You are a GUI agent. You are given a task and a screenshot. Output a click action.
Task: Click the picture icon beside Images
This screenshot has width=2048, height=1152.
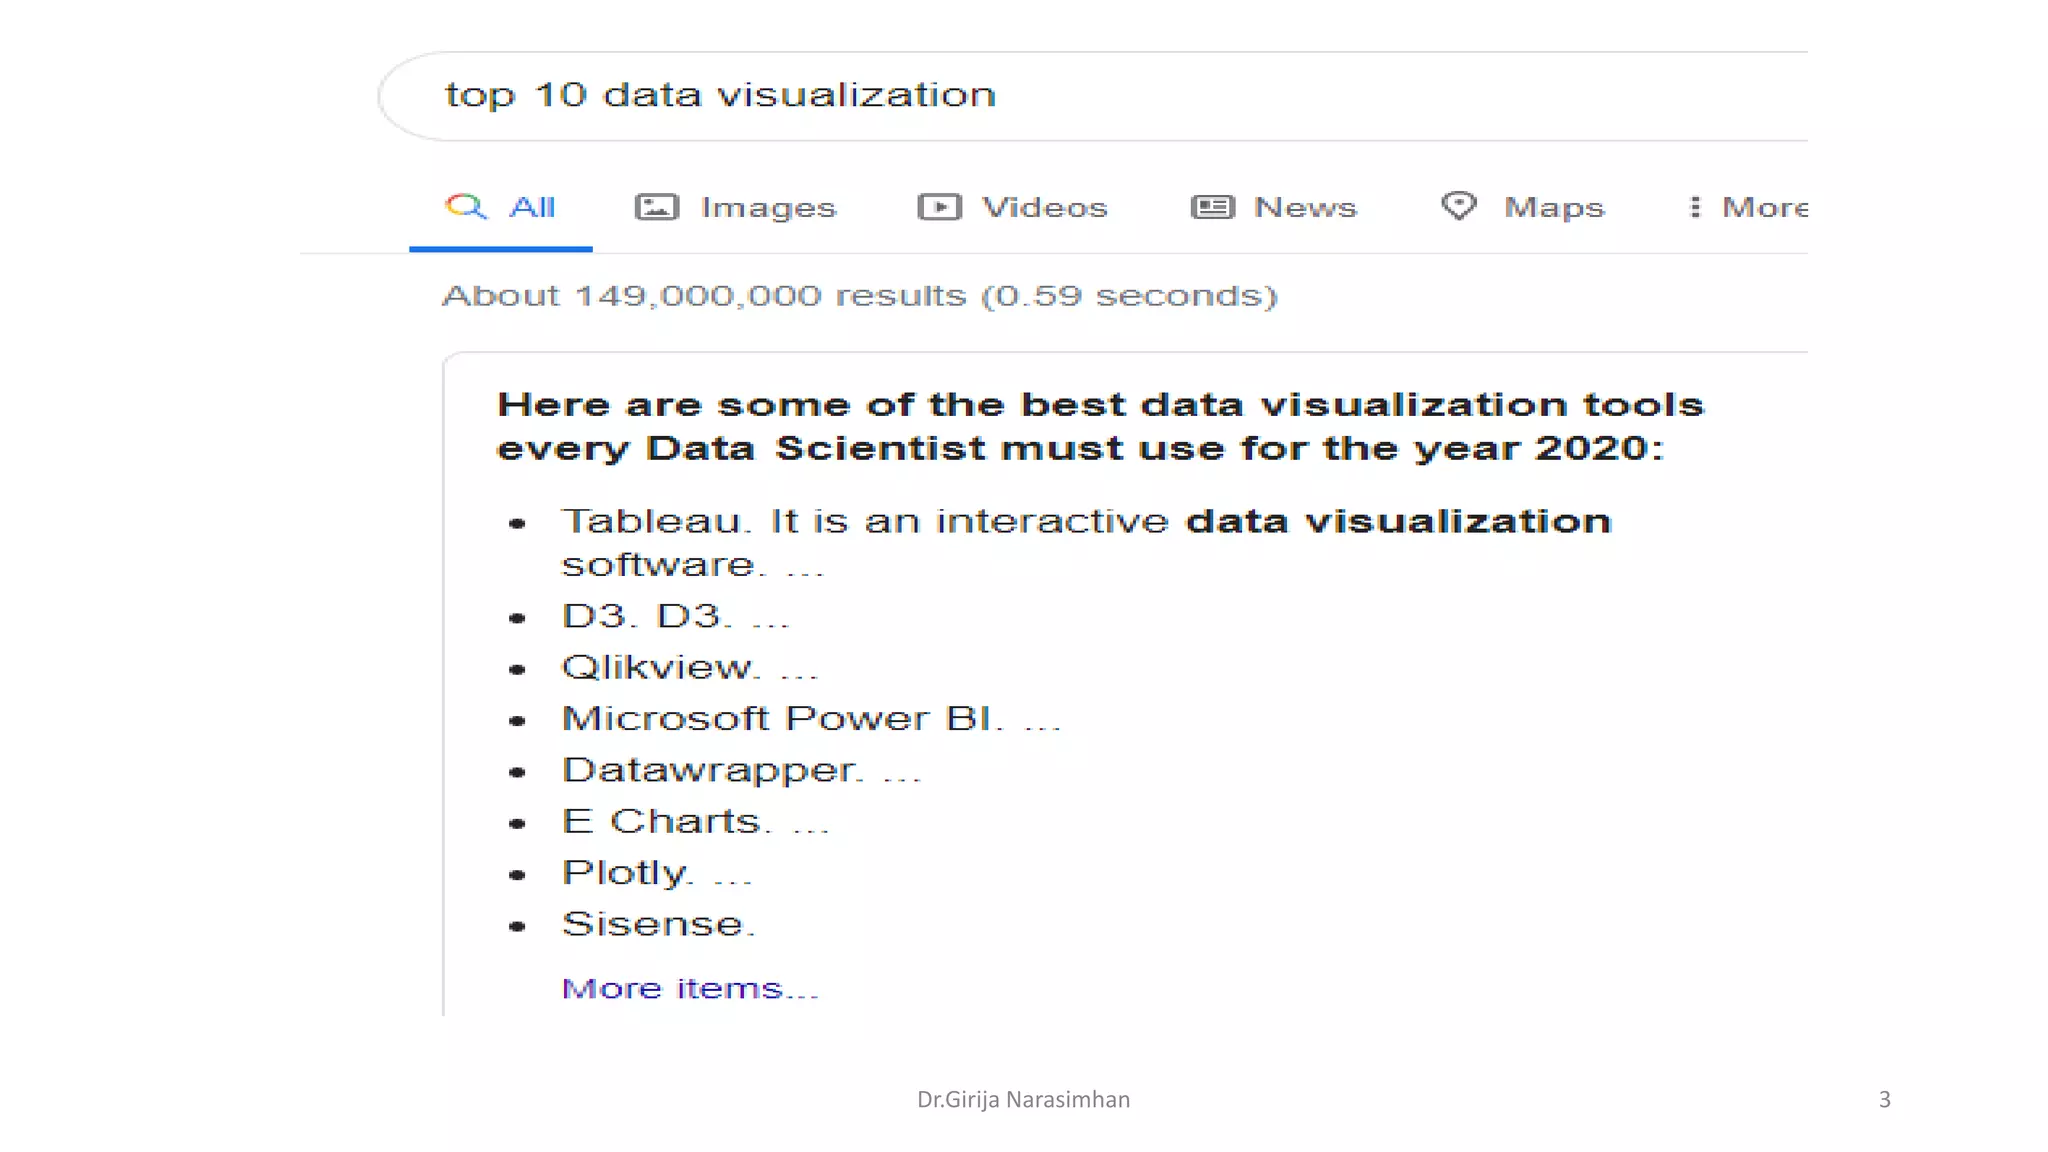pyautogui.click(x=657, y=207)
